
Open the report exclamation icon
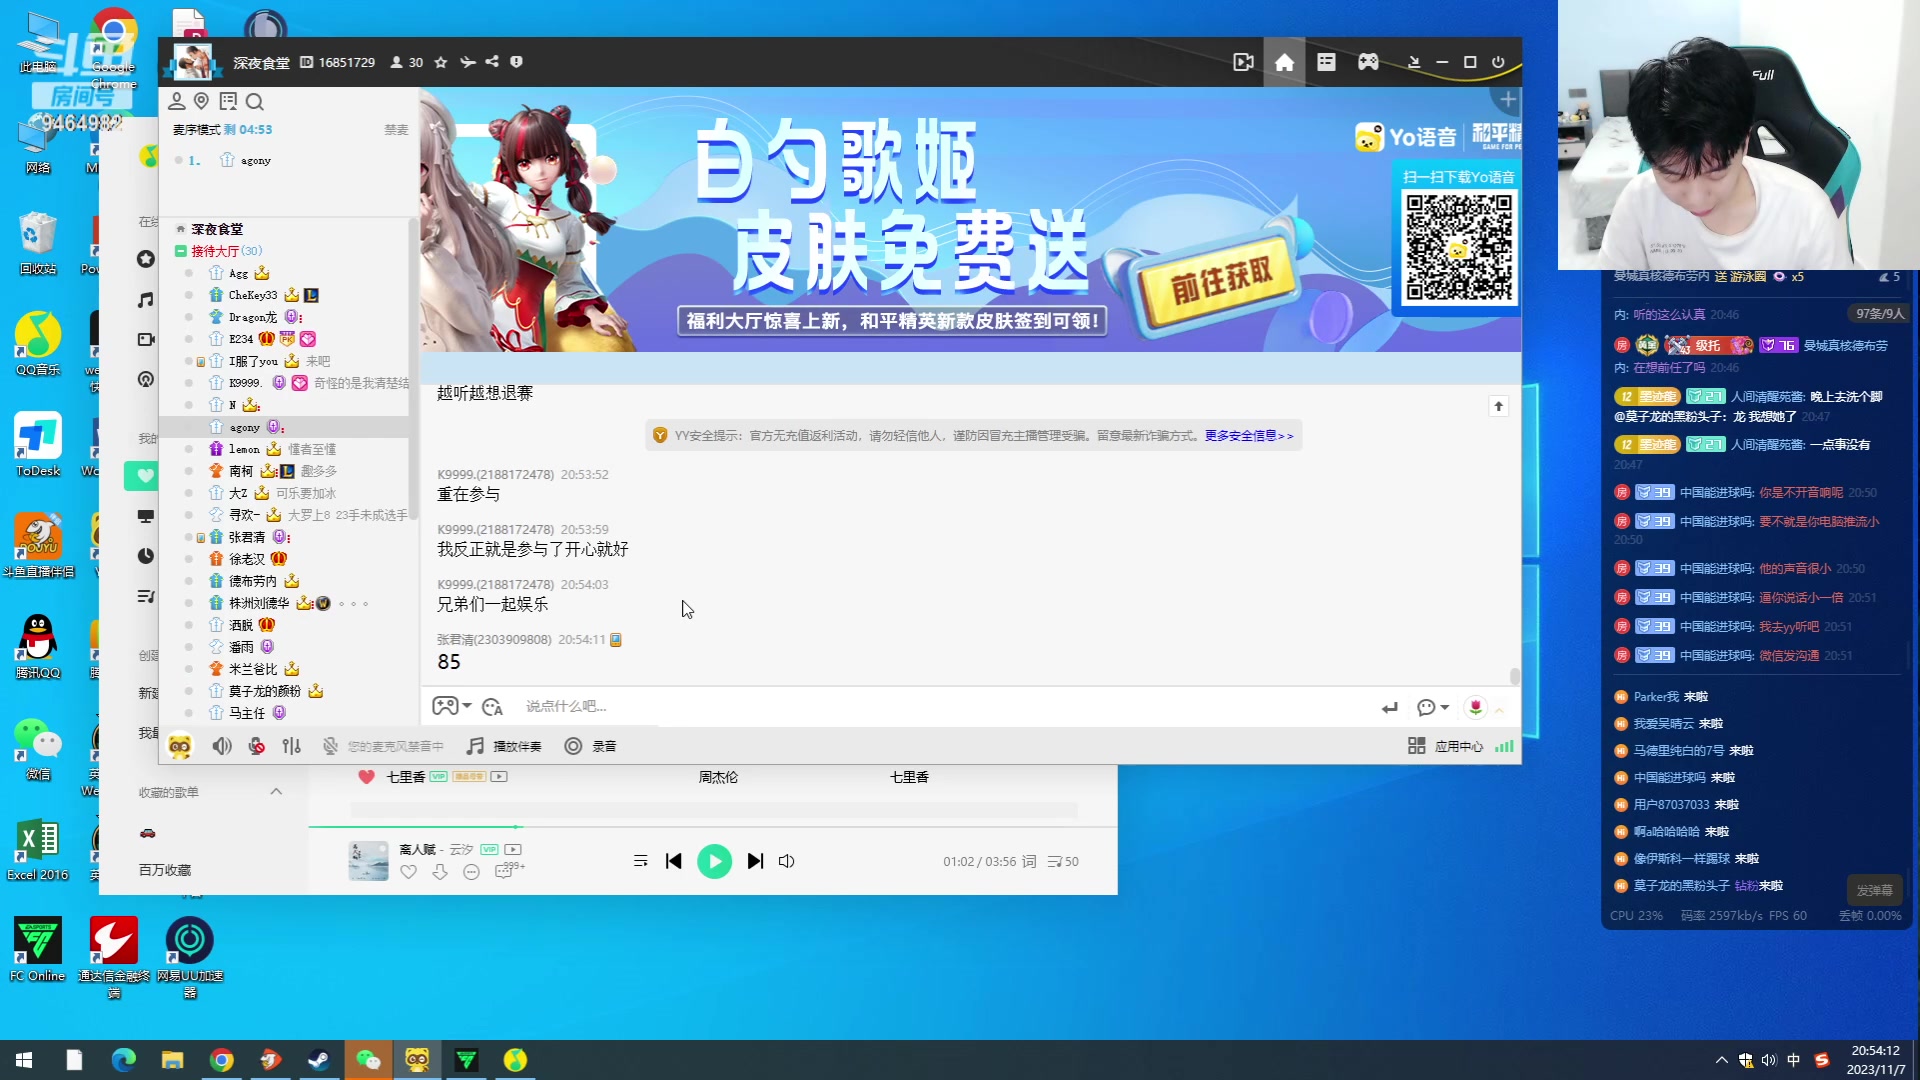pyautogui.click(x=516, y=62)
